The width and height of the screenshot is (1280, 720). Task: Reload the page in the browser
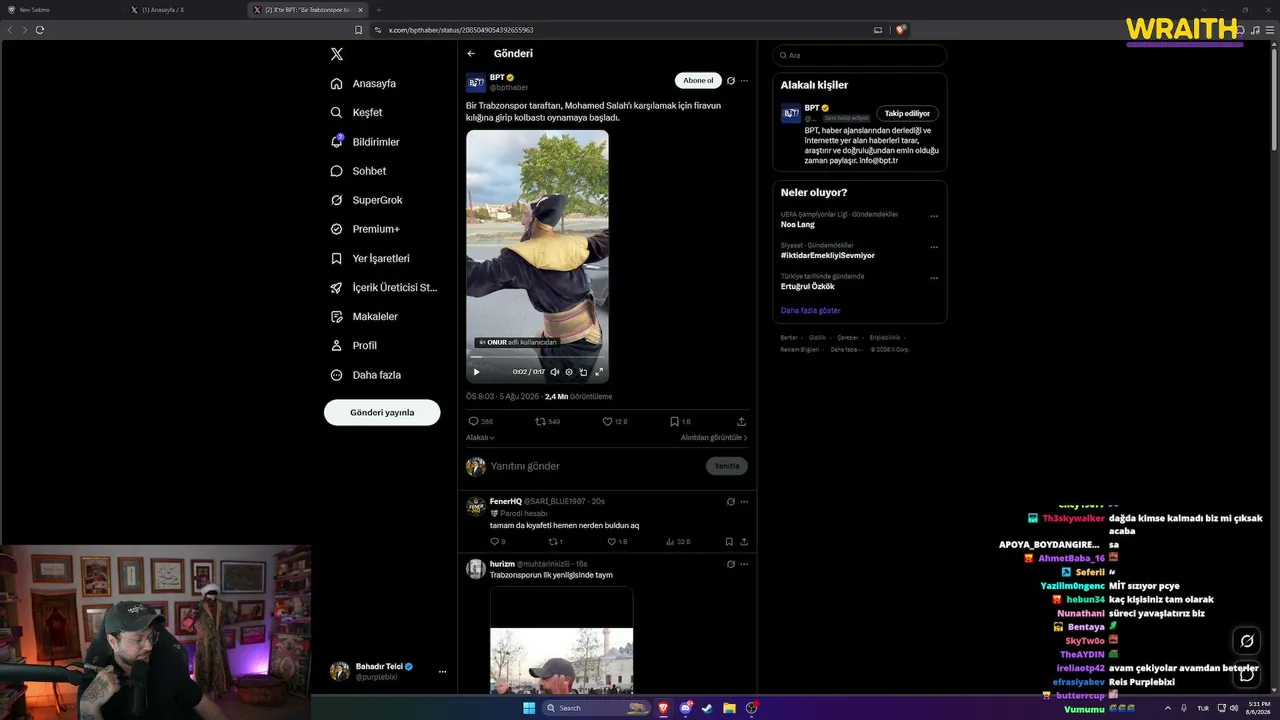pyautogui.click(x=40, y=30)
